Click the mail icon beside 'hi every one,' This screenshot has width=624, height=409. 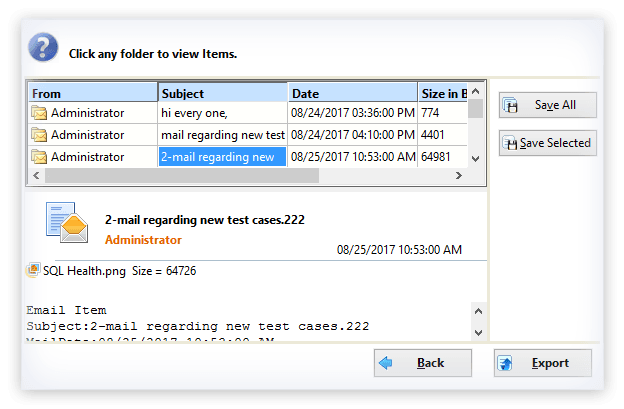click(39, 113)
